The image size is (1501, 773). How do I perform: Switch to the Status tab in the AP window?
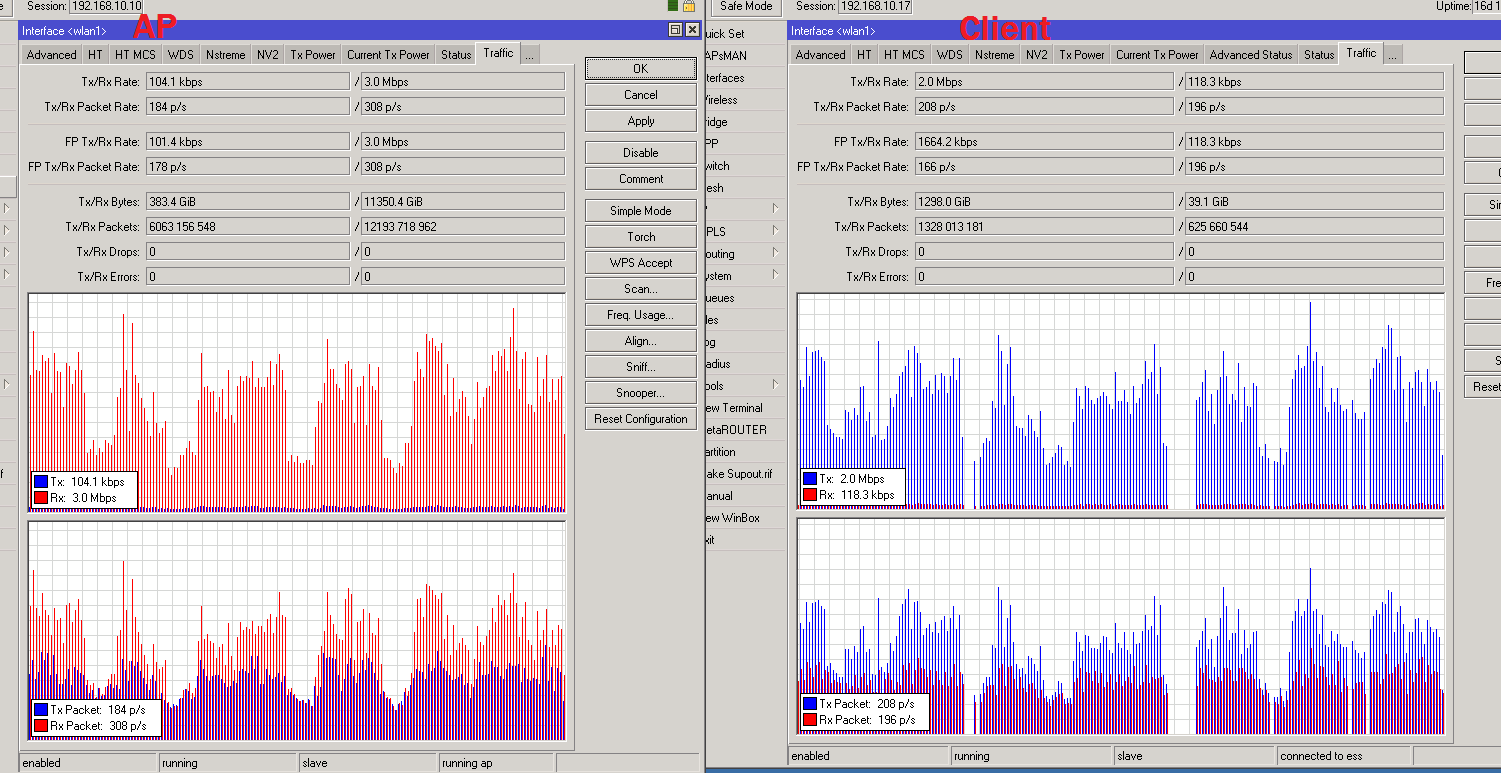click(456, 55)
